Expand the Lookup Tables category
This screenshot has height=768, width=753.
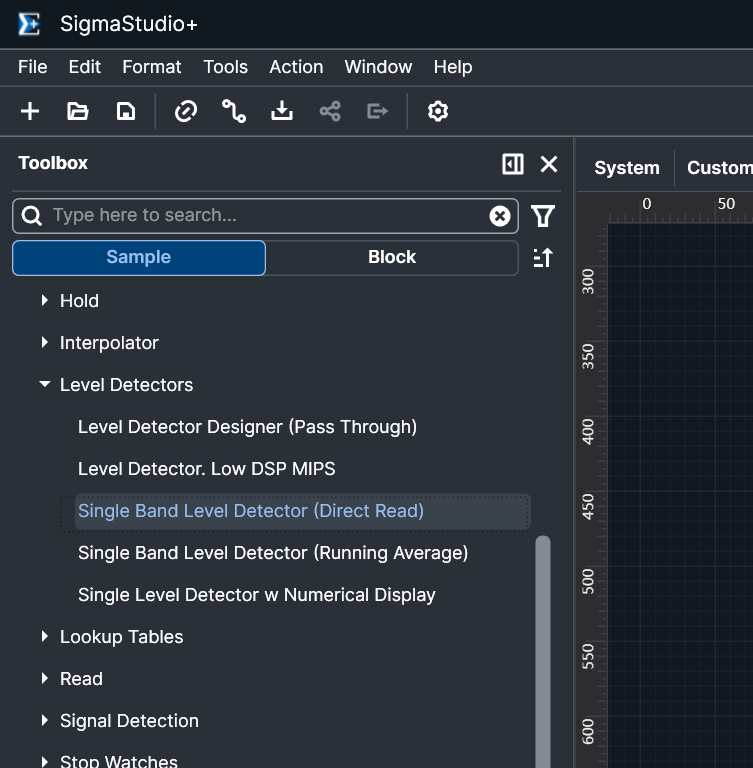click(x=45, y=636)
